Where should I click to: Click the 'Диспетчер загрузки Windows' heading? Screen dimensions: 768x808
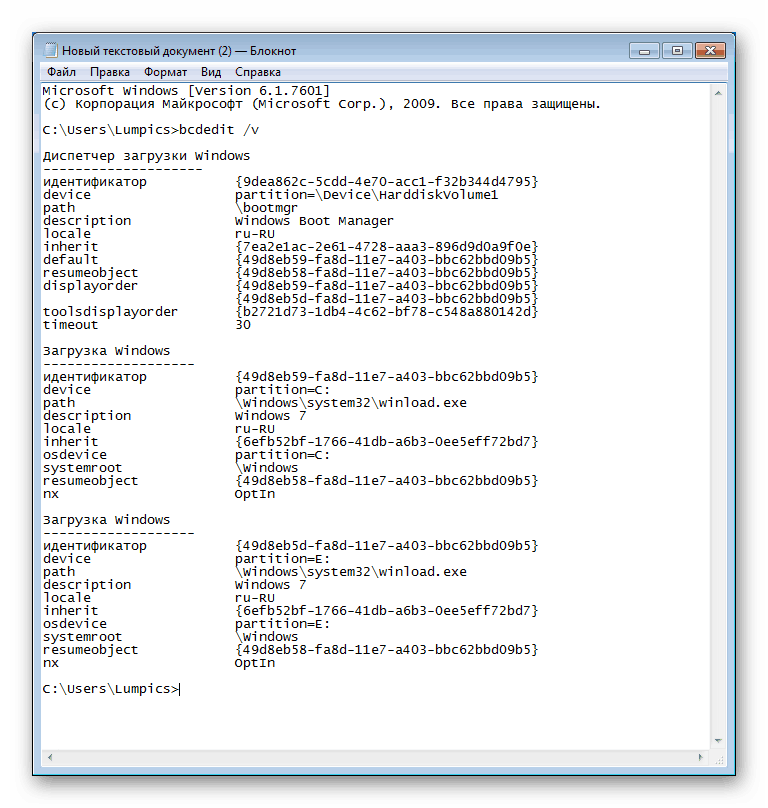click(x=146, y=156)
